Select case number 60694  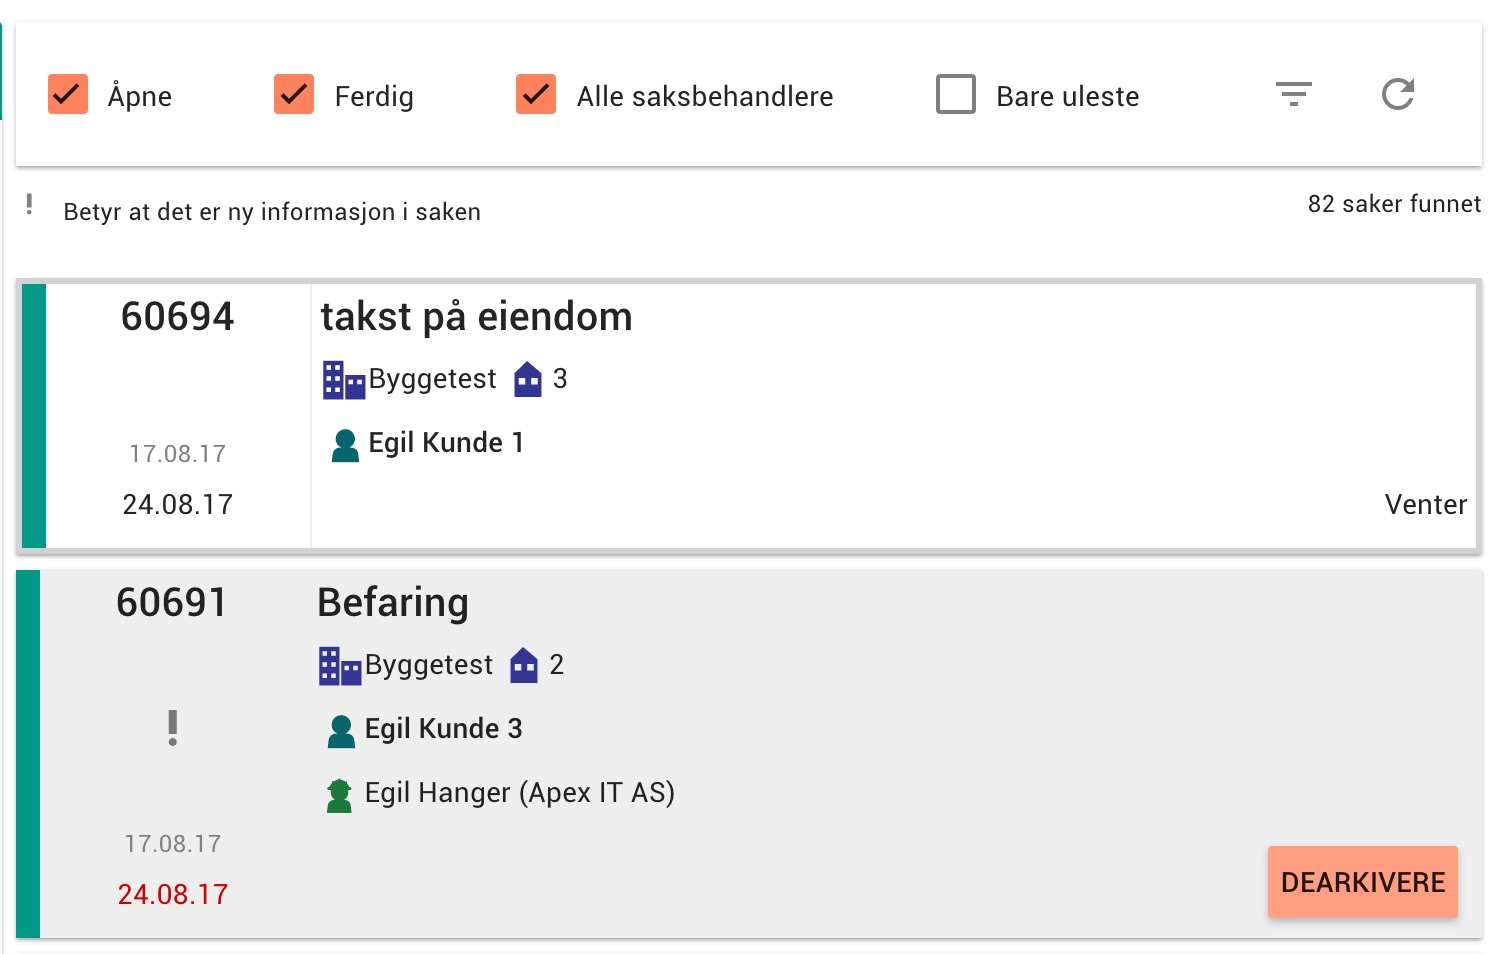click(x=178, y=317)
